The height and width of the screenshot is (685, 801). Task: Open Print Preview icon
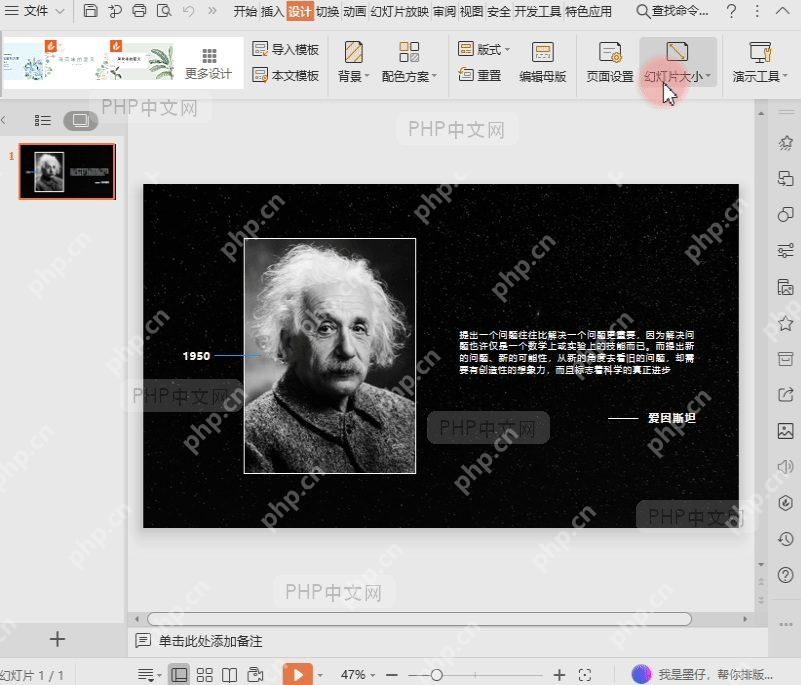coord(163,10)
